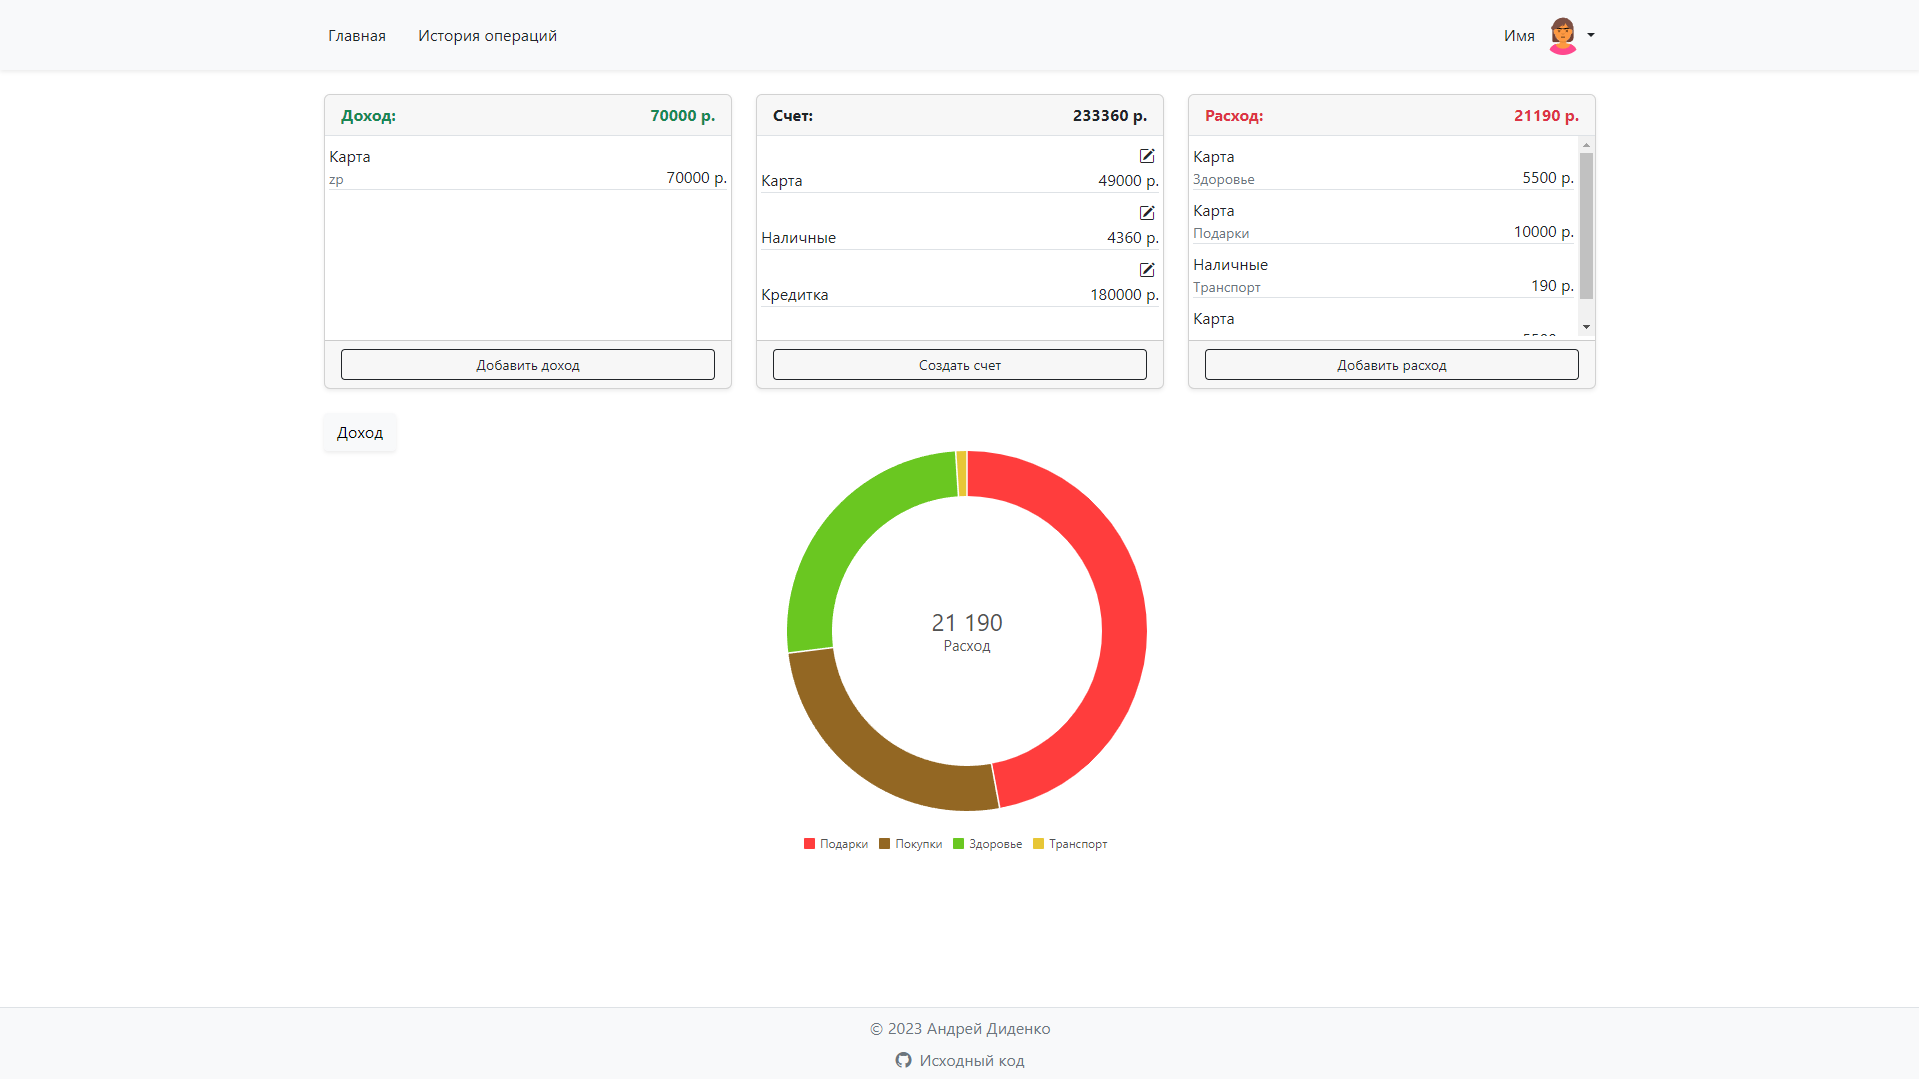This screenshot has height=1079, width=1919.
Task: Open the user dropdown caret
Action: (x=1591, y=36)
